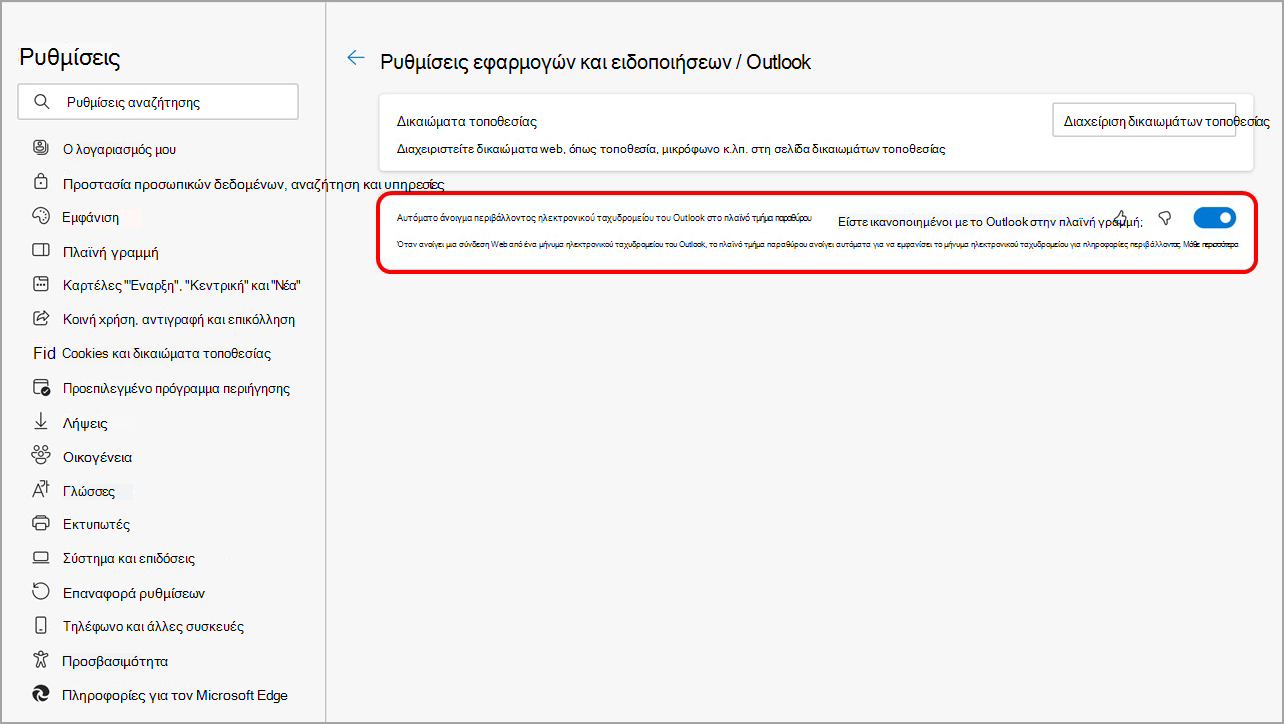Select the Γλώσσες language icon

coord(41,490)
